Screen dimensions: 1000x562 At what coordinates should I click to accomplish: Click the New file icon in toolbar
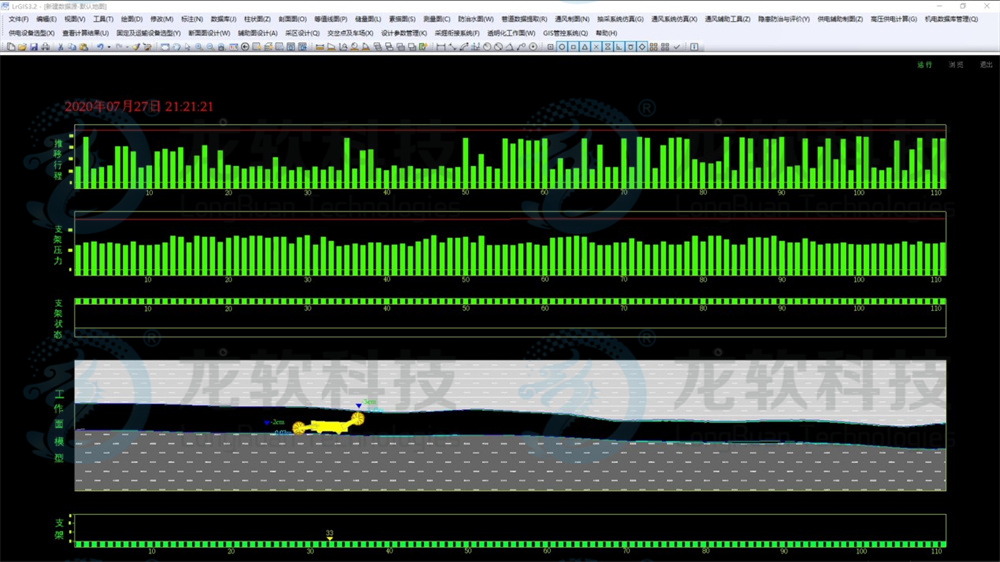pos(11,47)
